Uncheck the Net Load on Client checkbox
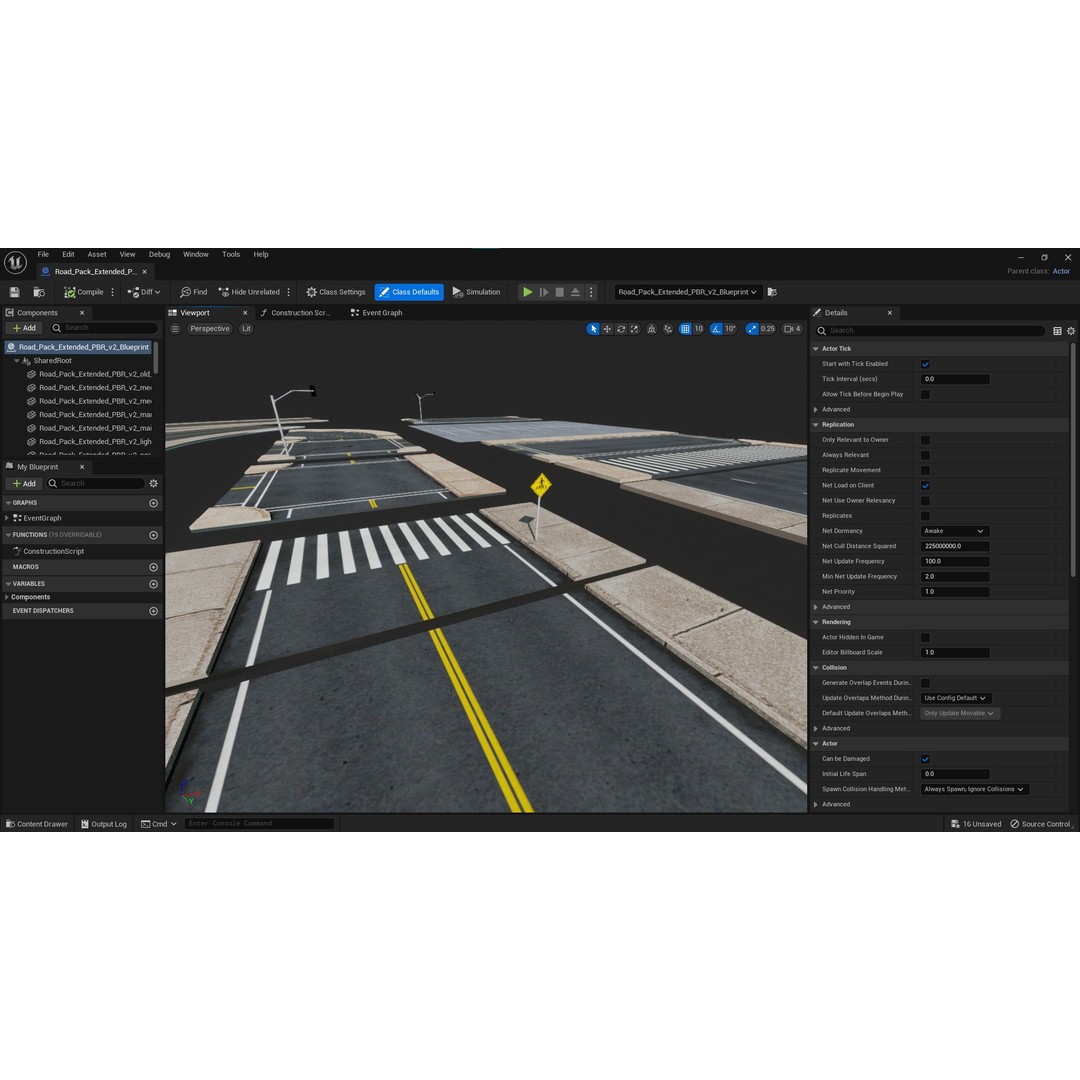 (925, 485)
